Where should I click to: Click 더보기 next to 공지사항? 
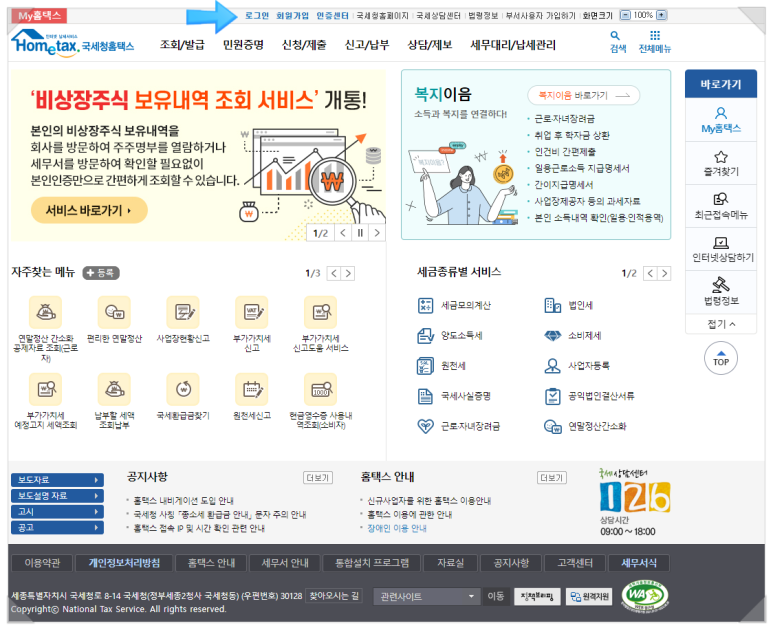[317, 478]
